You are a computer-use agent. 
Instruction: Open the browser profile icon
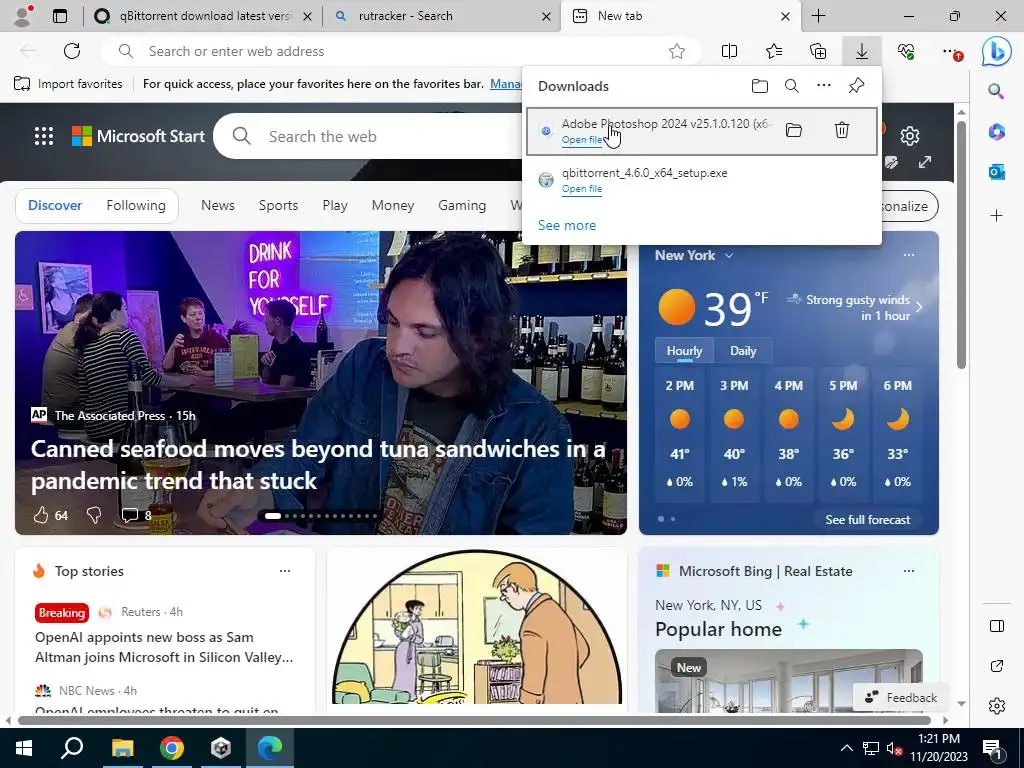coord(23,16)
